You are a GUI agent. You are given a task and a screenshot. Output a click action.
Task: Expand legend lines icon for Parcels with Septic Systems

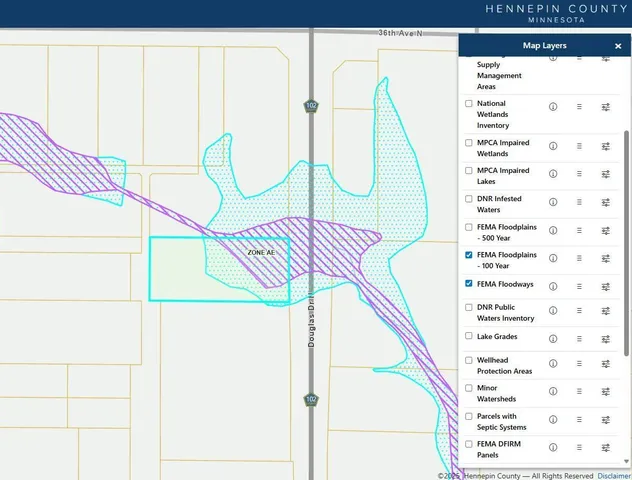[579, 416]
